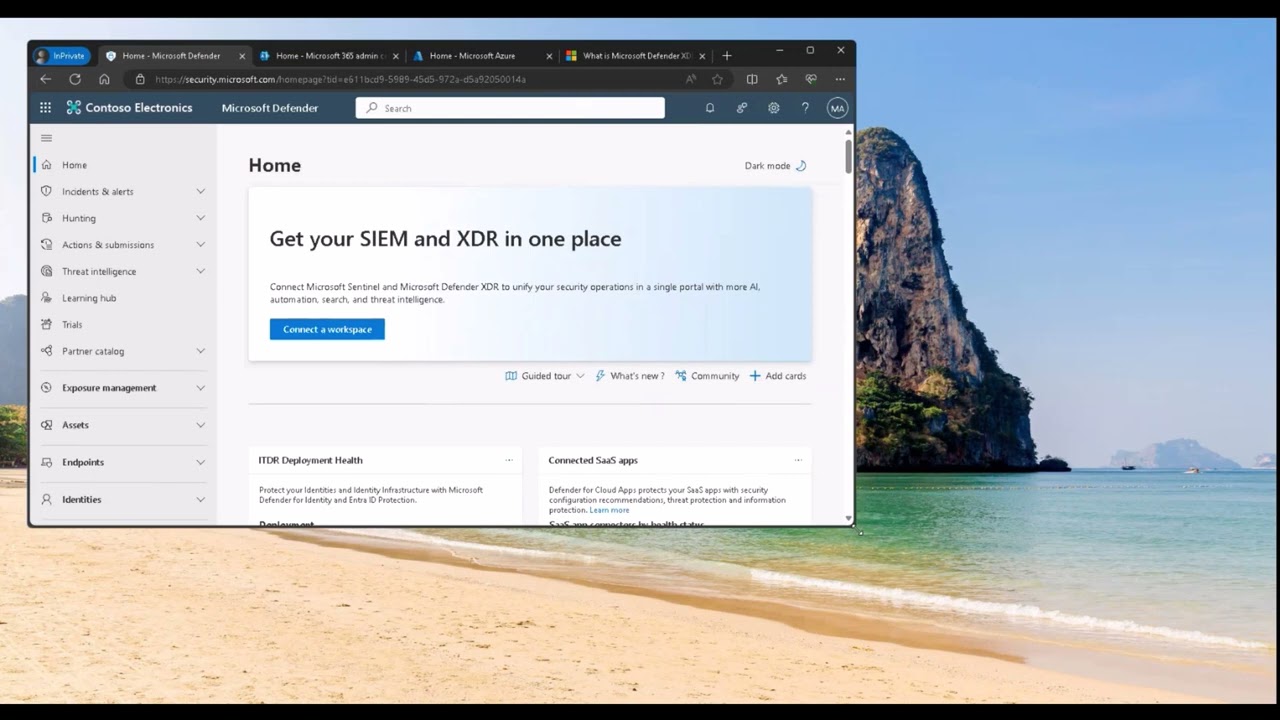Open the community feedback icon in header
Screen dimensions: 1280x720
(x=742, y=108)
